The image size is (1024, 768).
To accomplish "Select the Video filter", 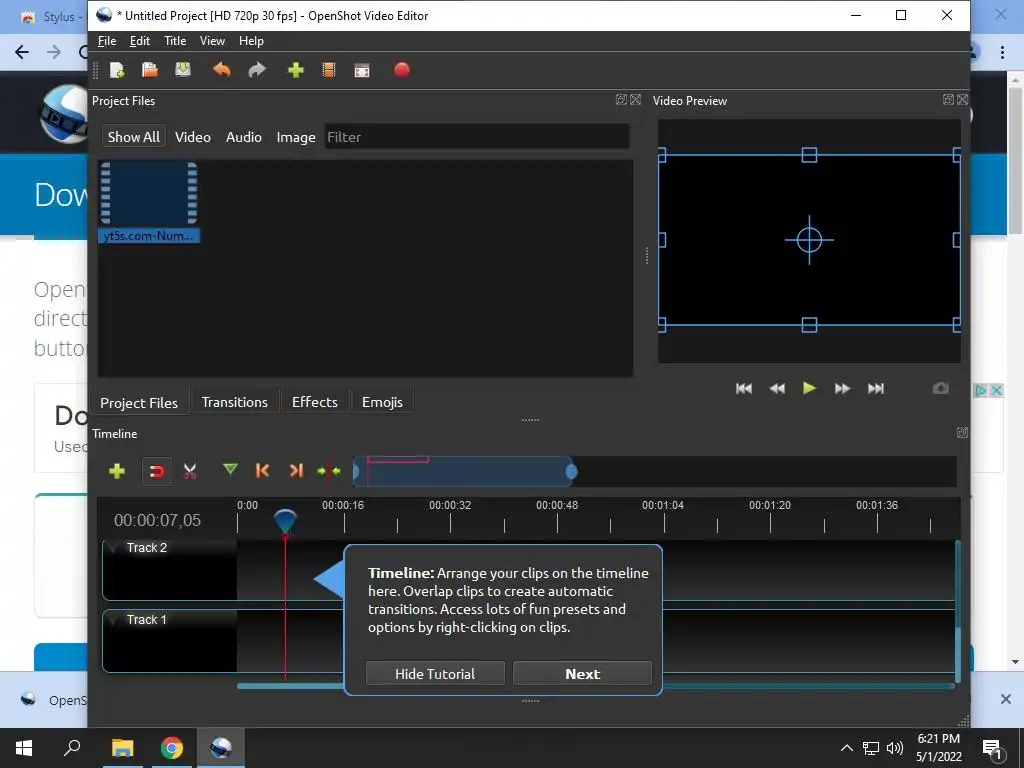I will coord(193,137).
